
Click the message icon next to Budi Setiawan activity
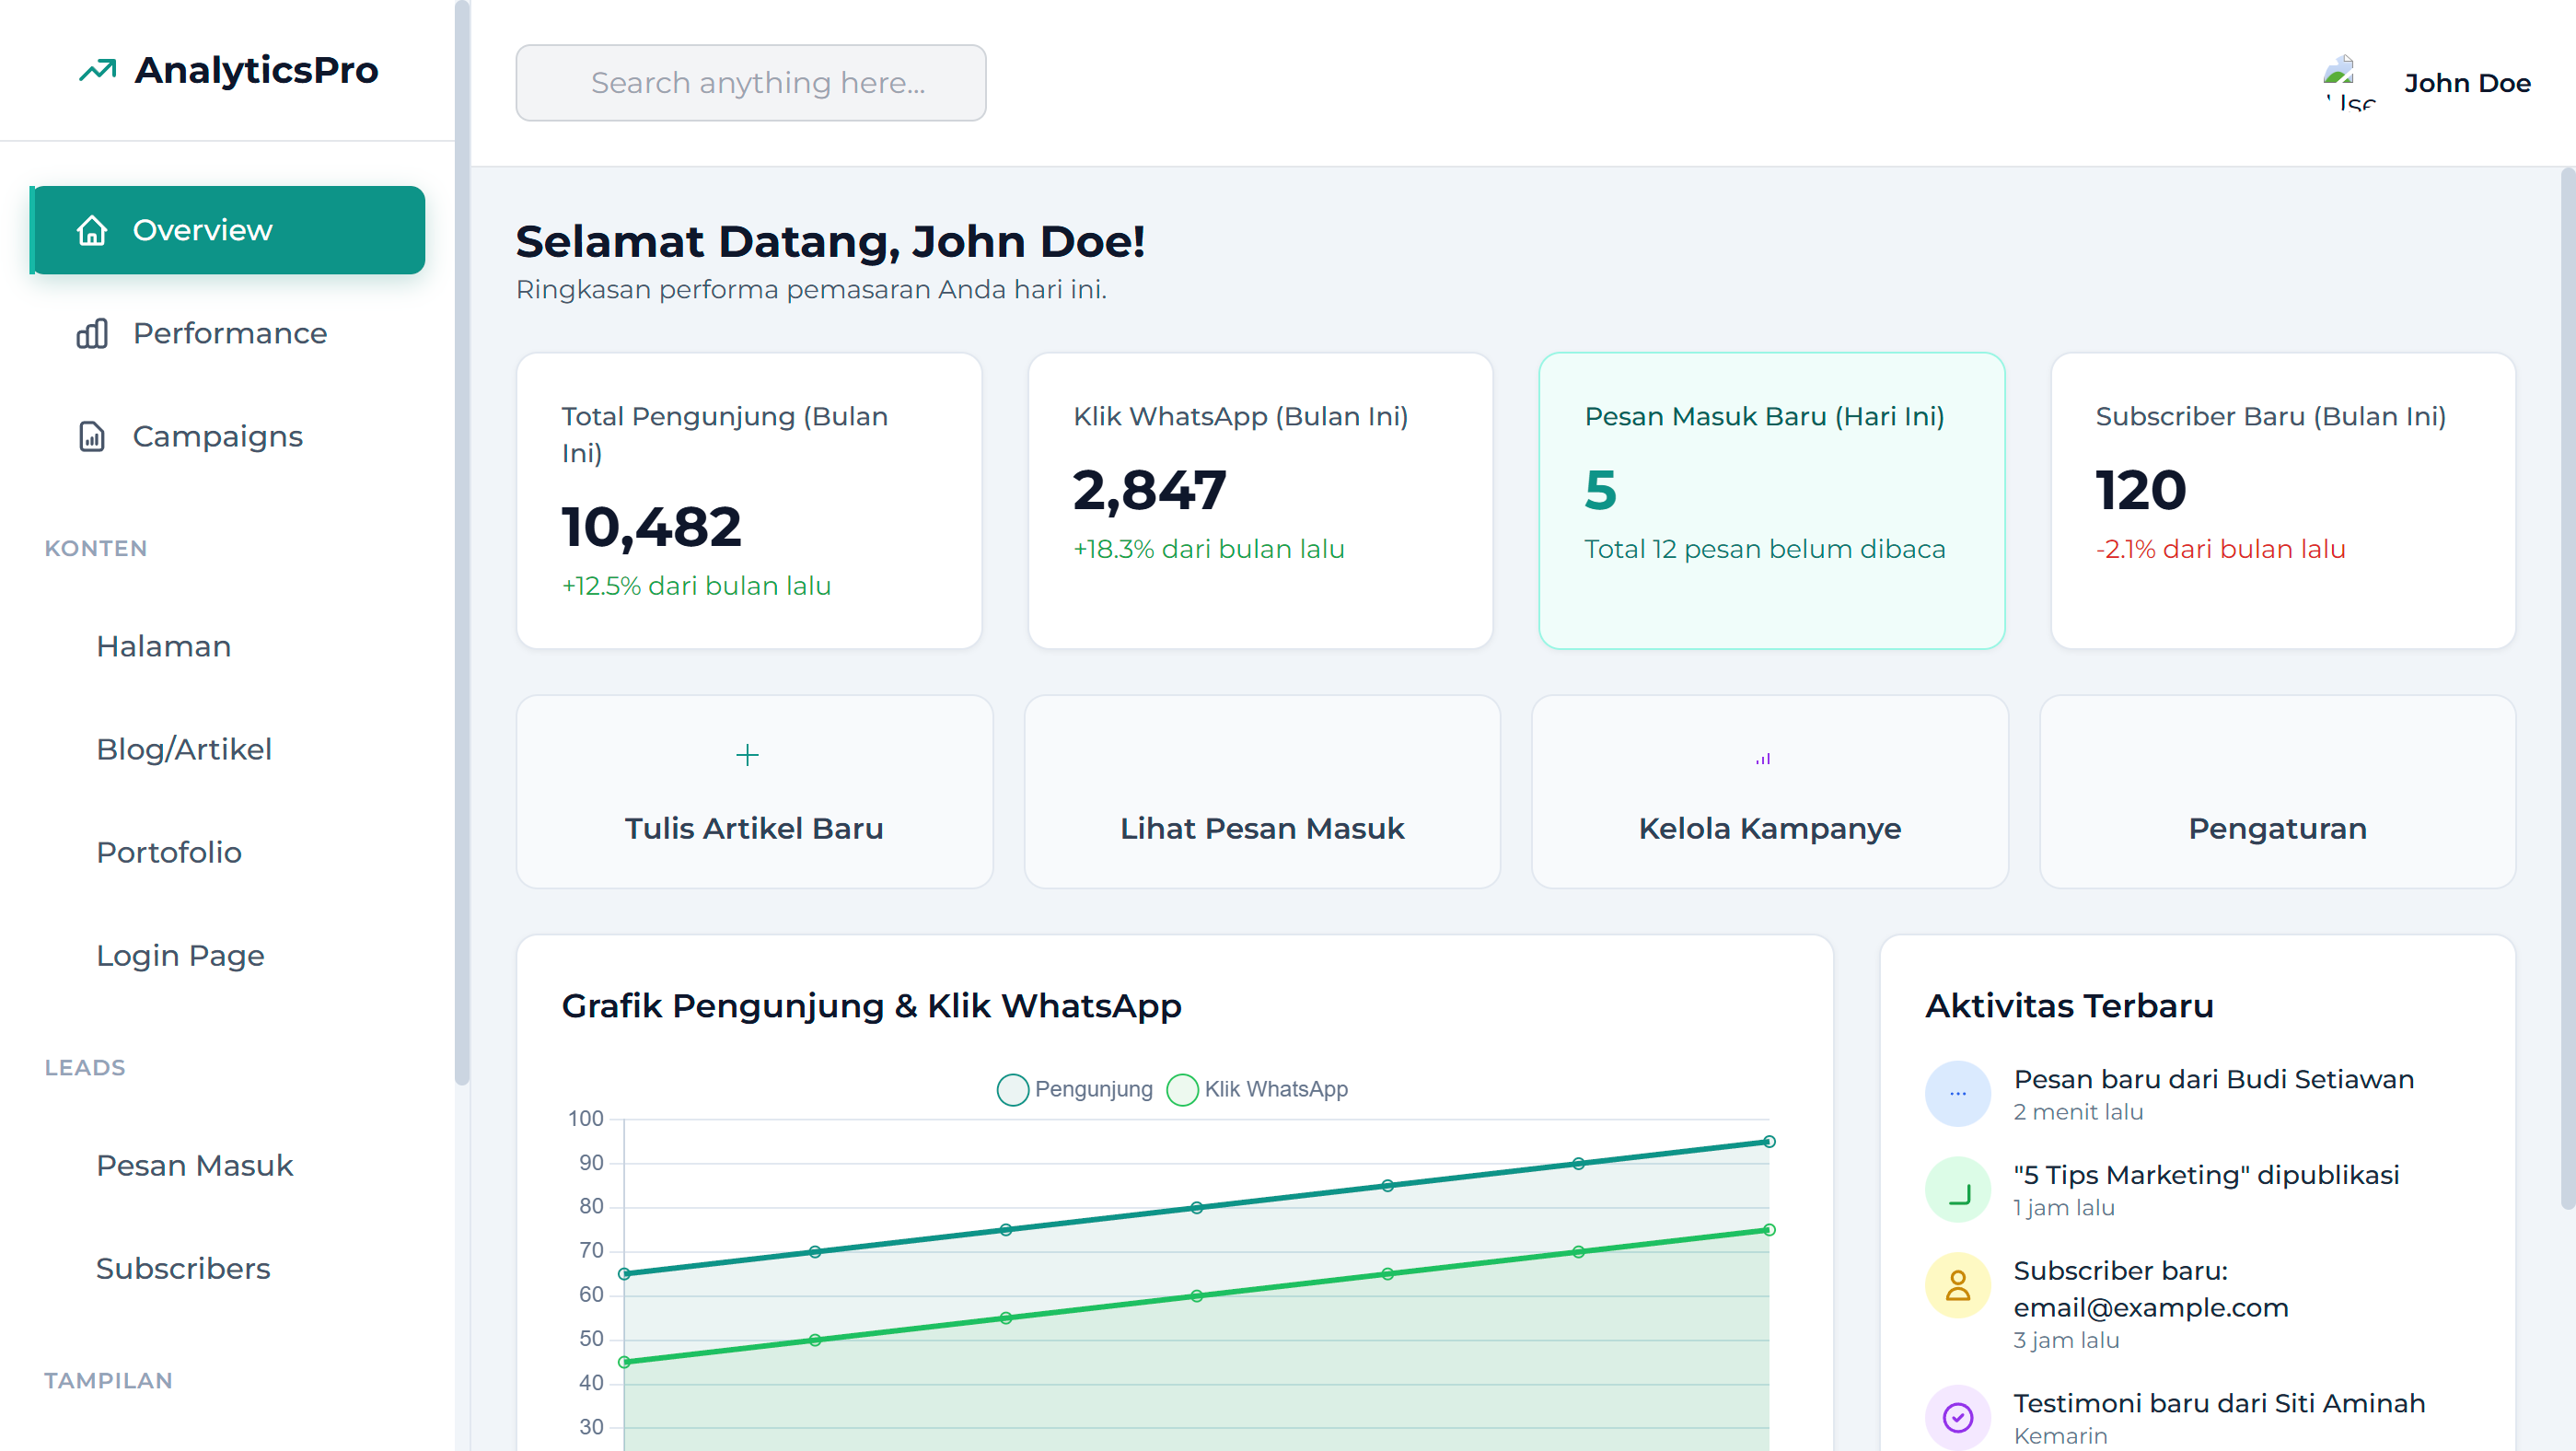1959,1093
